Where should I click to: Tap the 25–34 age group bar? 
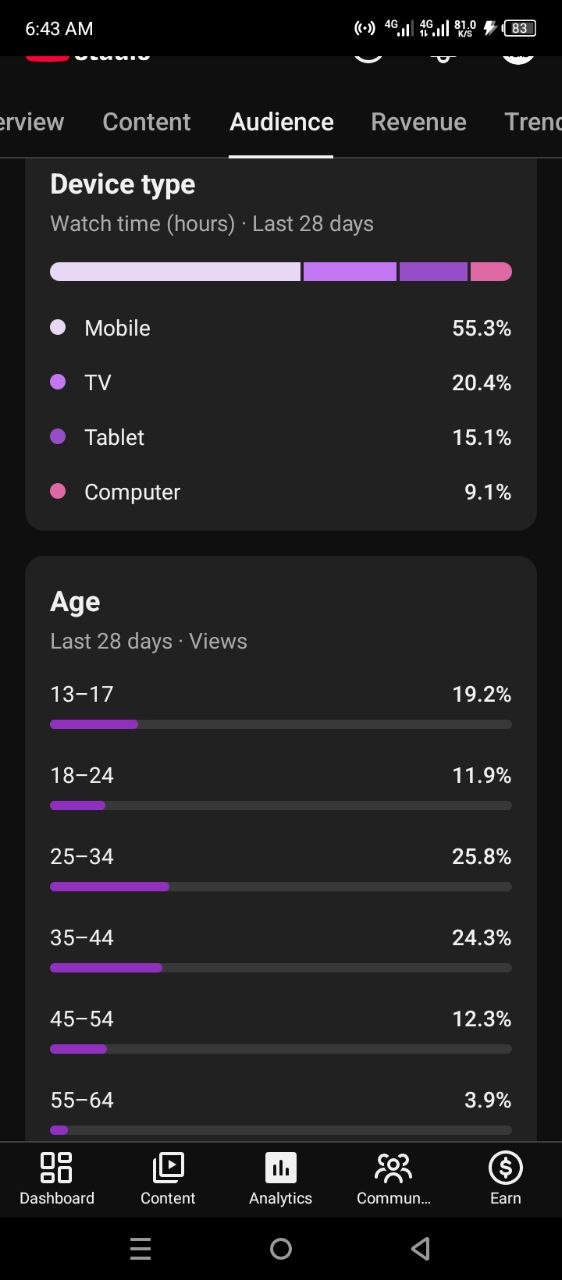pos(281,887)
